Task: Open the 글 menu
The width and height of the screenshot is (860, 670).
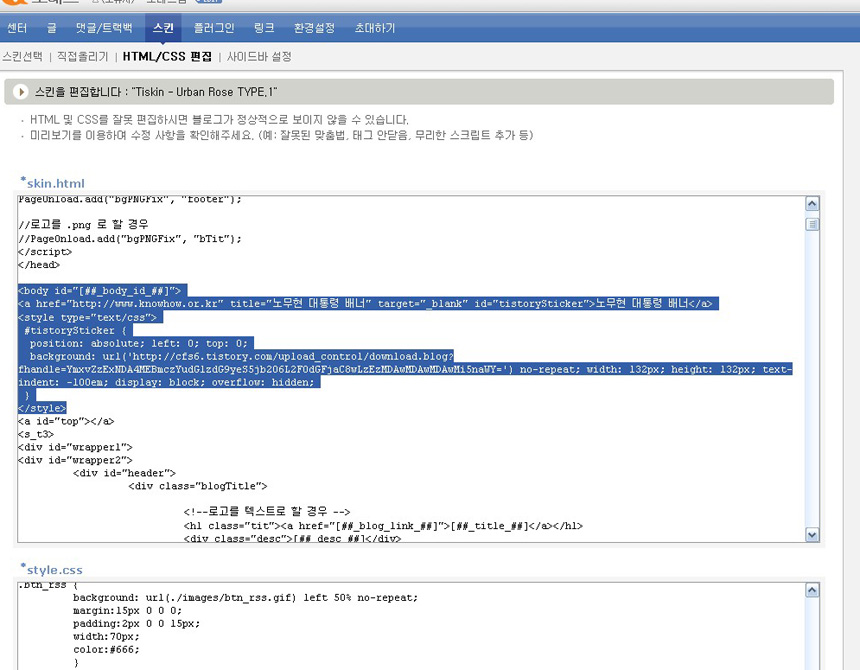Action: click(x=52, y=28)
